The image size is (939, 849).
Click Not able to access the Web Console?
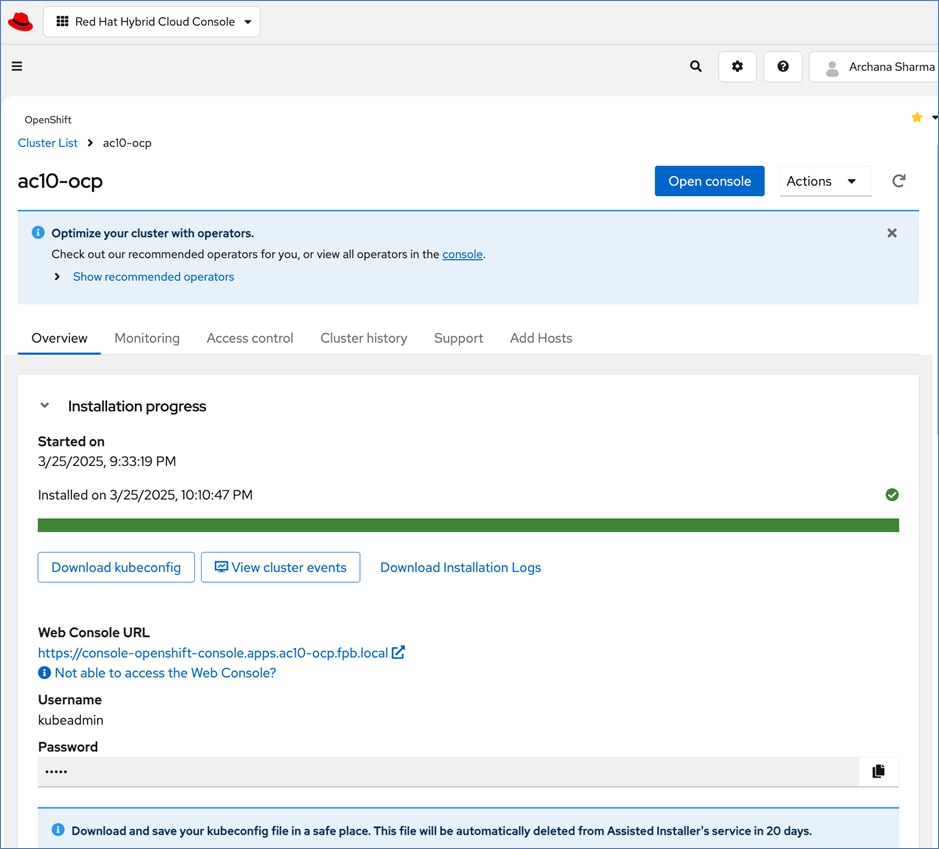pos(165,673)
